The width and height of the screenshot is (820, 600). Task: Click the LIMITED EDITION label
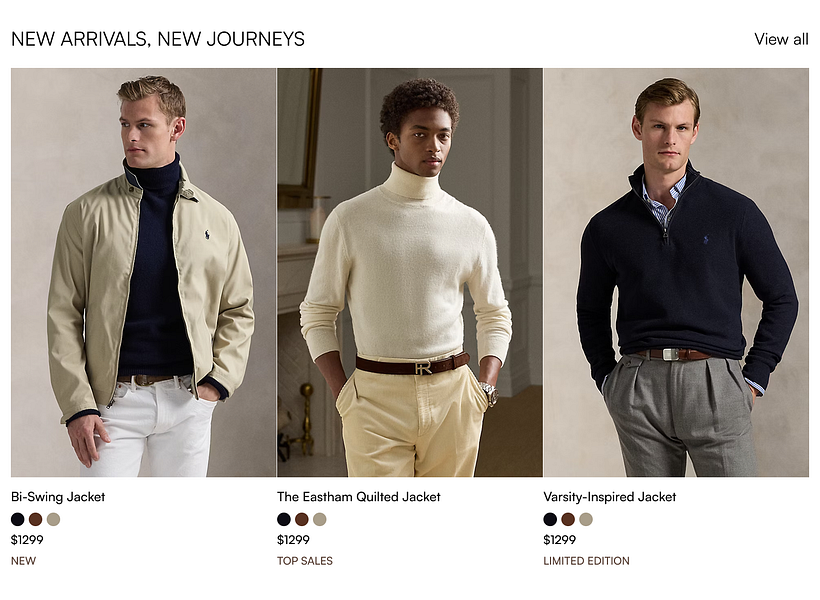(586, 561)
